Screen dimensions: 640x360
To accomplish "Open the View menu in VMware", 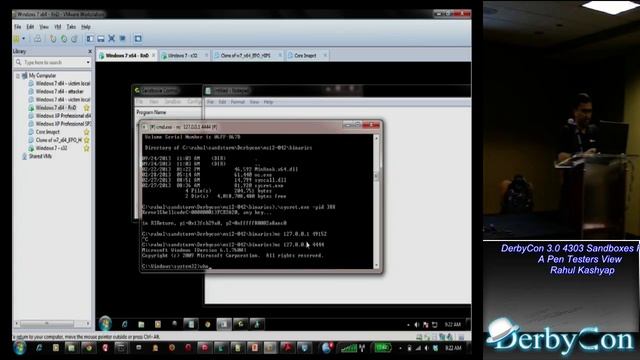I will click(44, 27).
